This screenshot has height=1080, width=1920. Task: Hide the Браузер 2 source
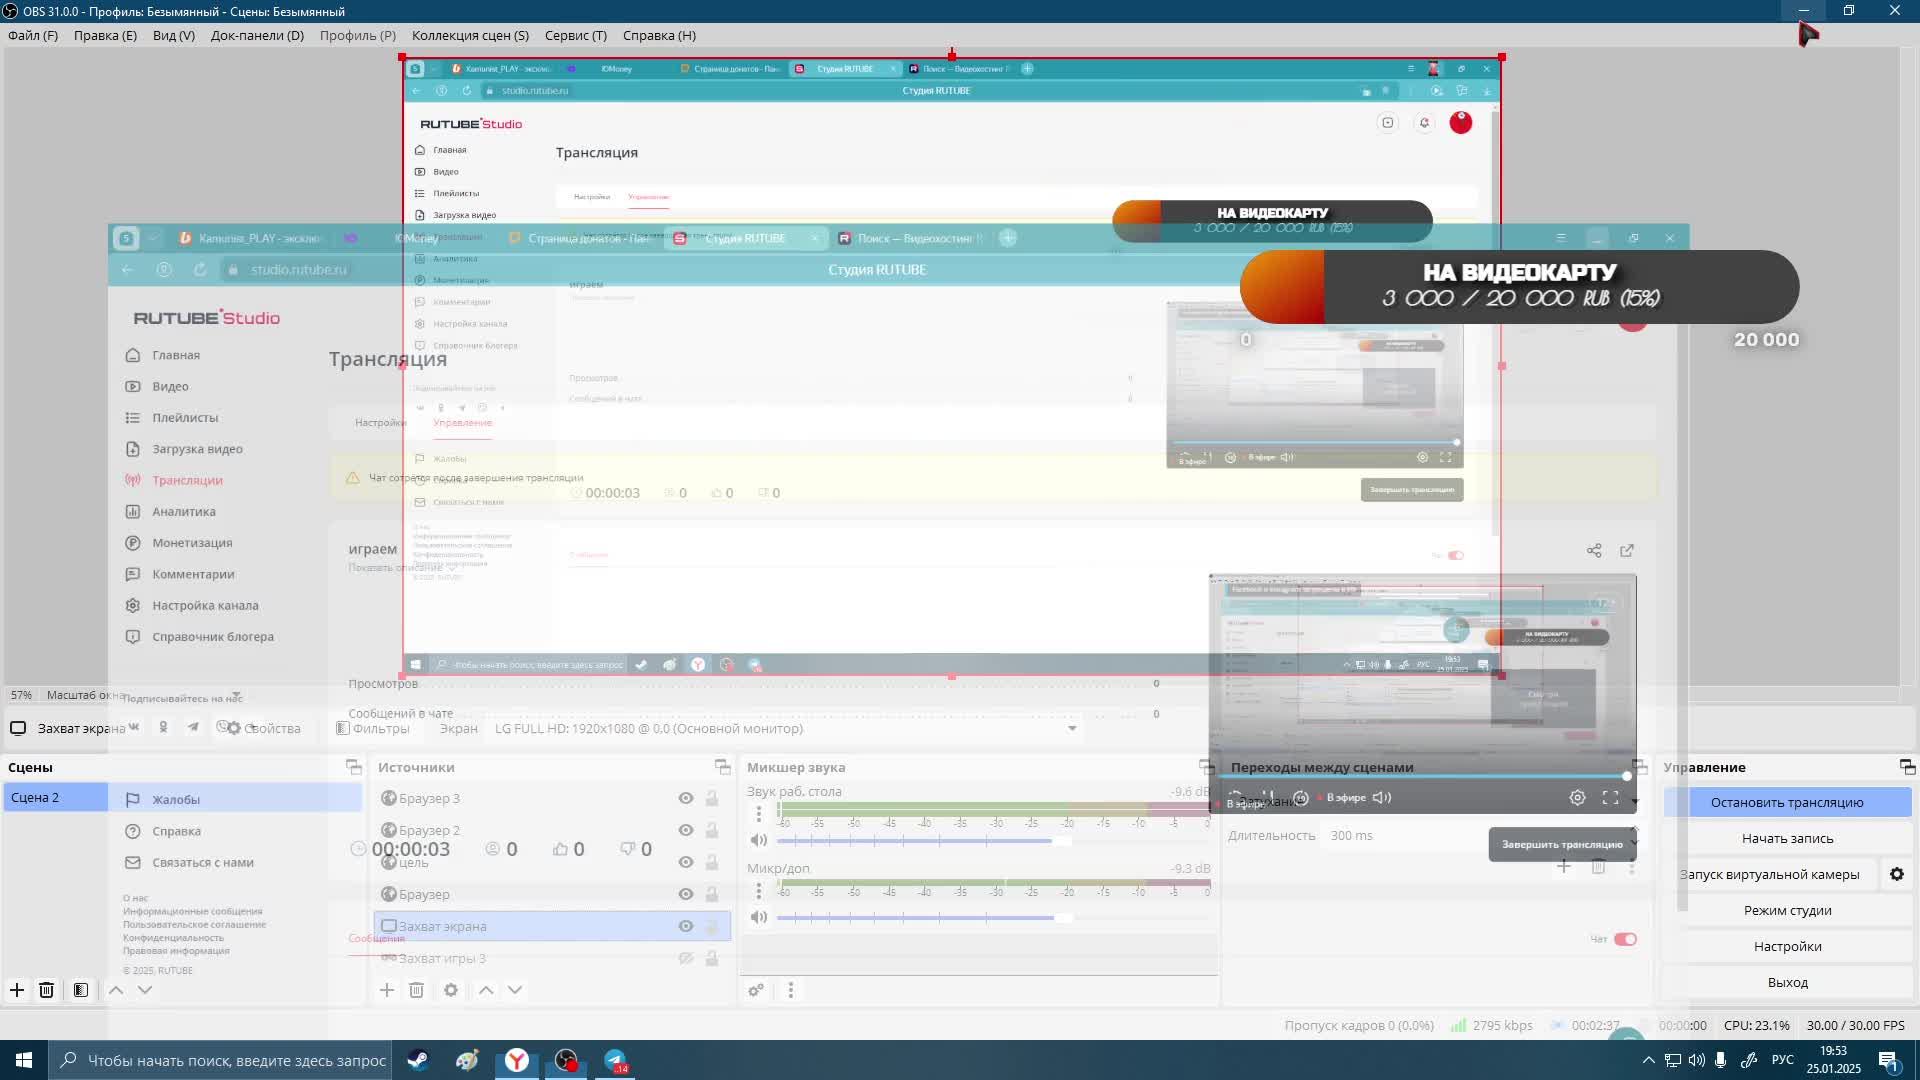(x=686, y=830)
